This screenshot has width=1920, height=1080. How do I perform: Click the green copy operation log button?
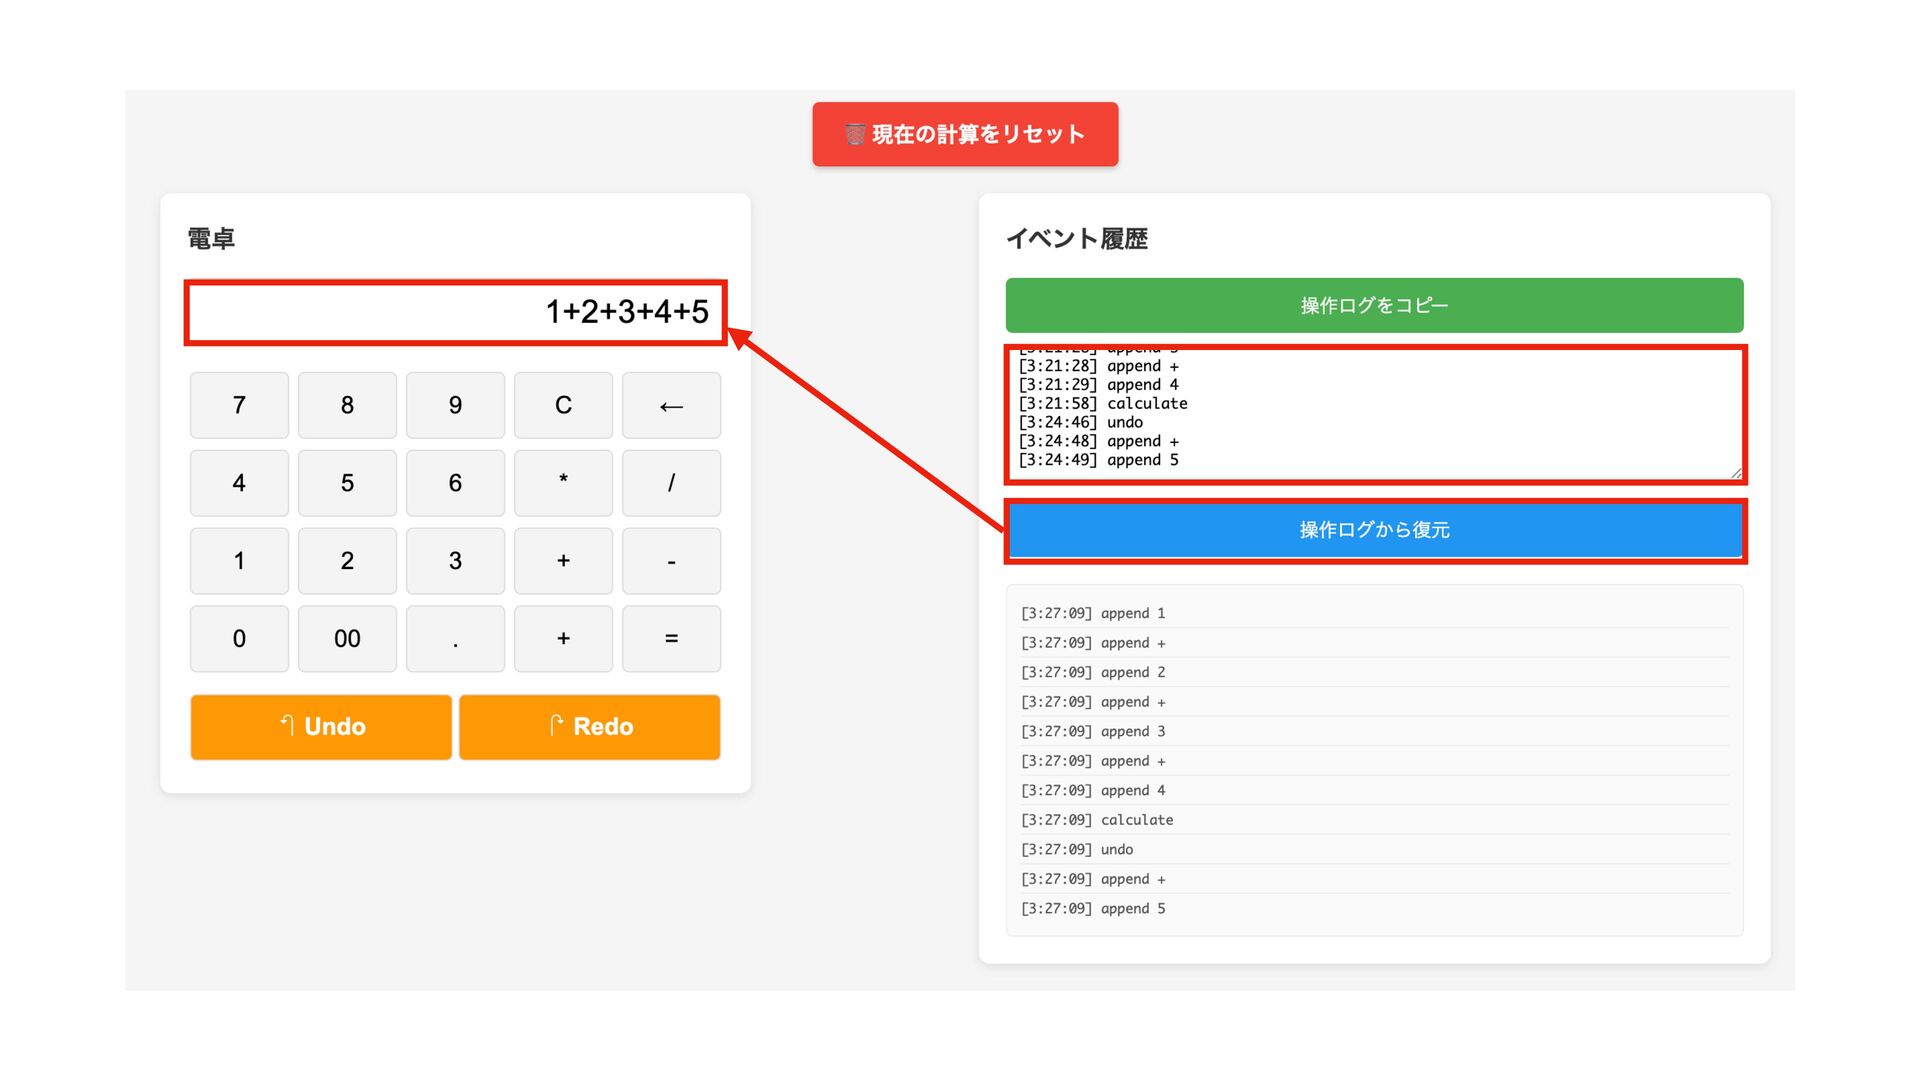click(1374, 305)
